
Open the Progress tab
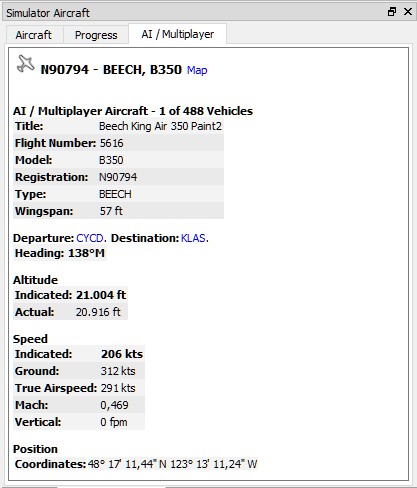pos(96,35)
